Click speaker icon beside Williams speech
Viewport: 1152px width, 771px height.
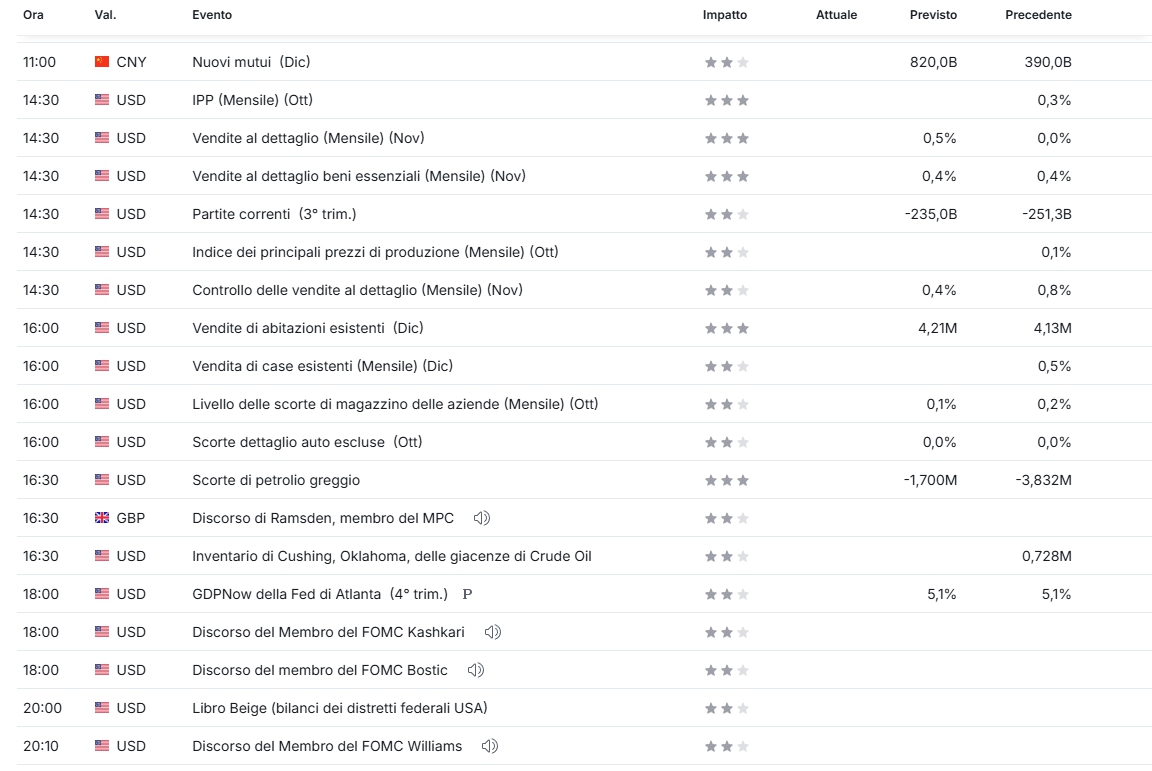coord(490,746)
